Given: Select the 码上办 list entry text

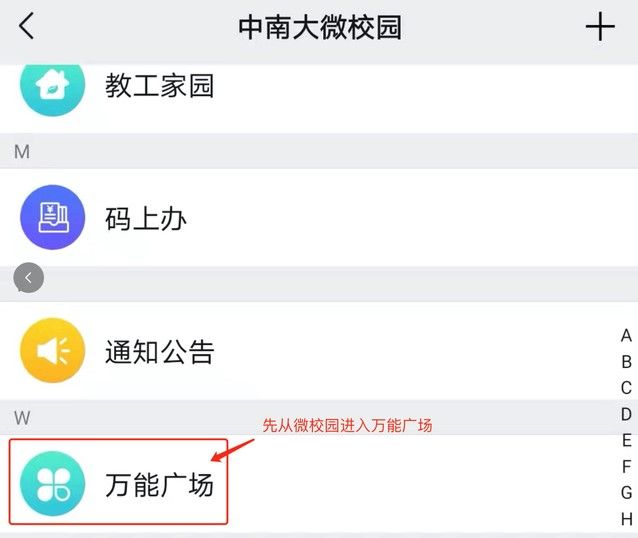Looking at the screenshot, I should point(146,218).
